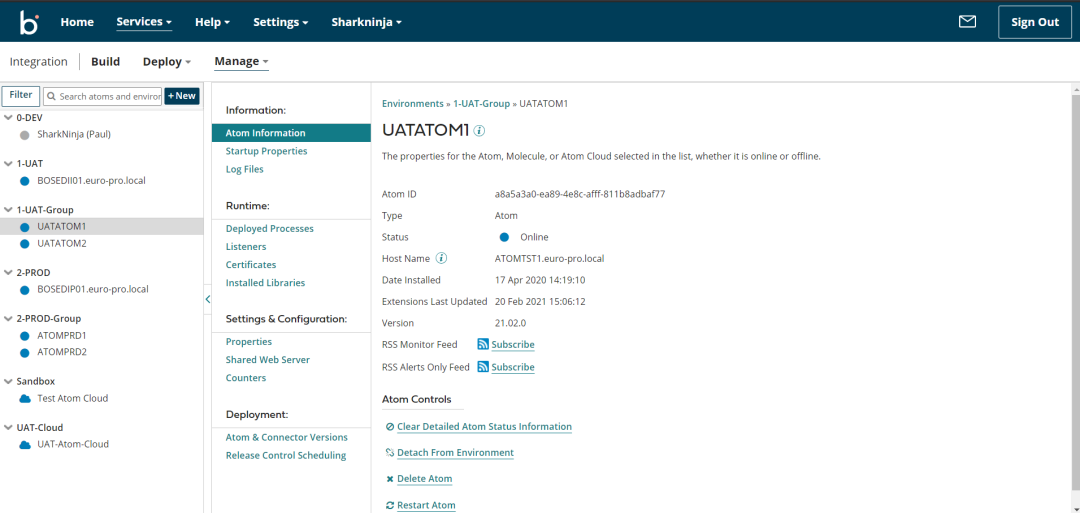Click Subscribe for RSS Alerts Only Feed
The height and width of the screenshot is (513, 1080).
pyautogui.click(x=513, y=367)
